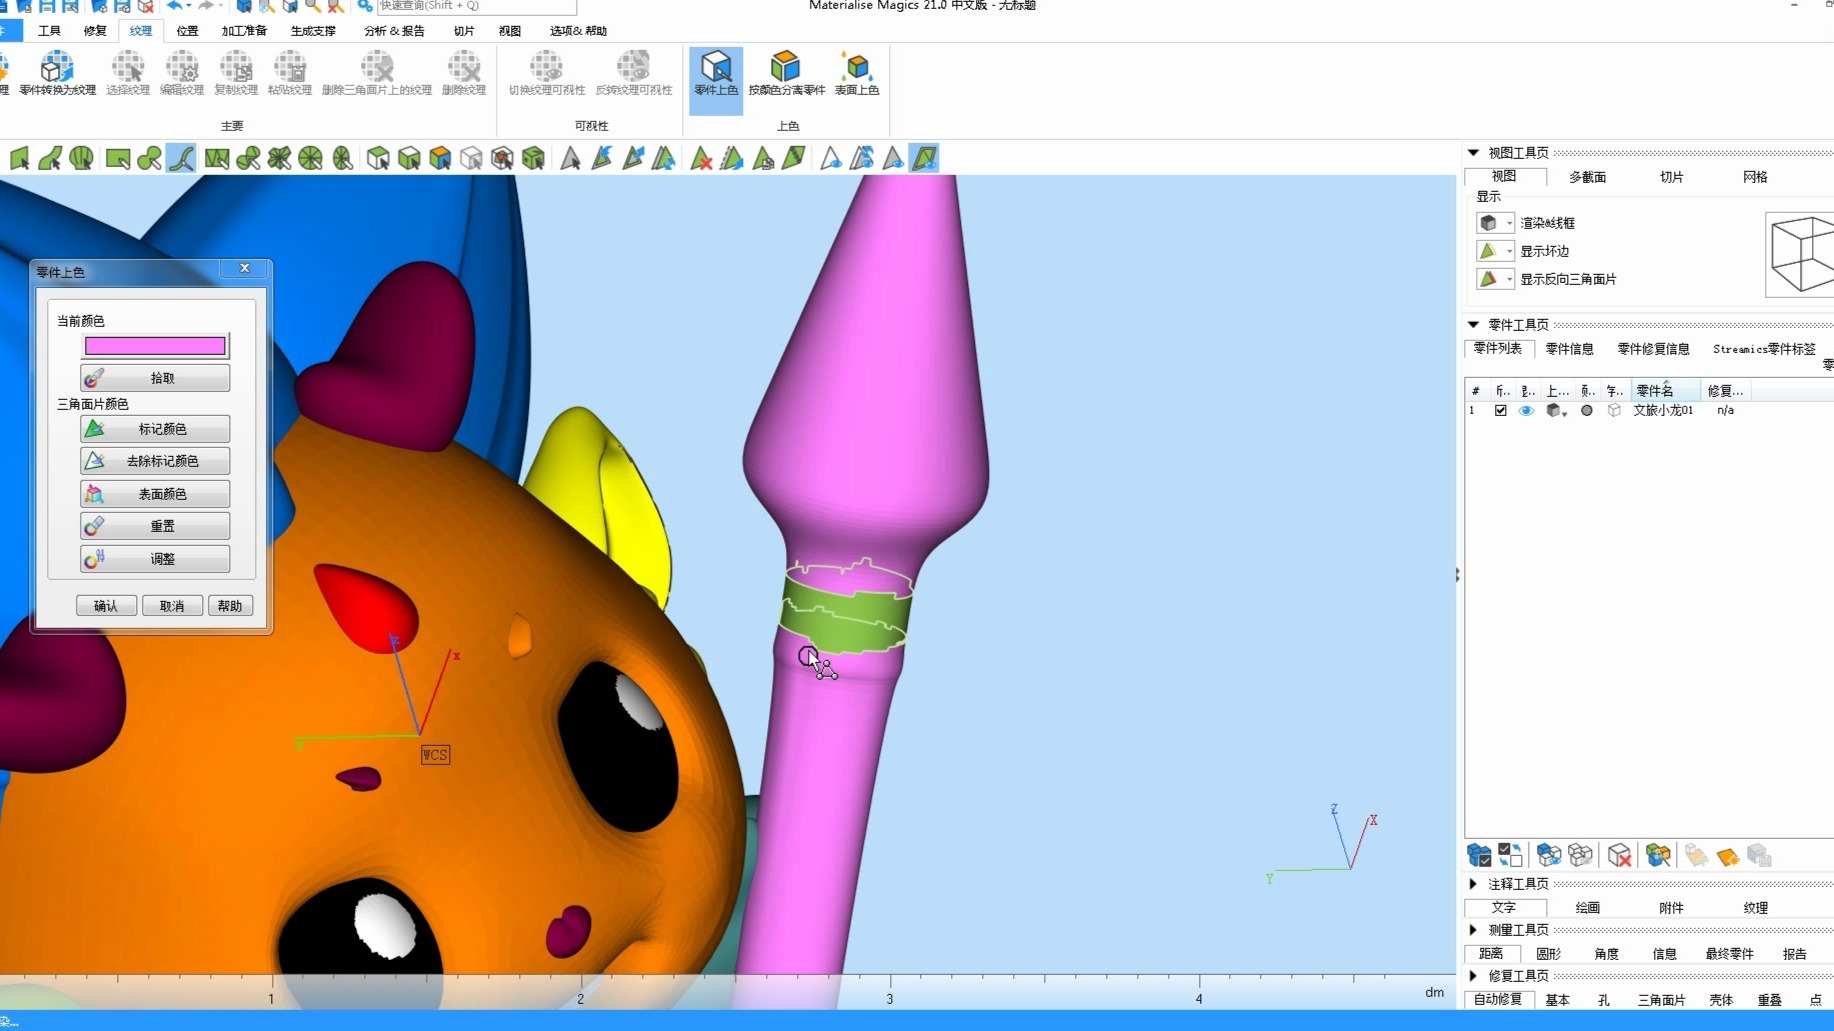
Task: Click the highlighted green triangle visibility icon
Action: pyautogui.click(x=924, y=158)
